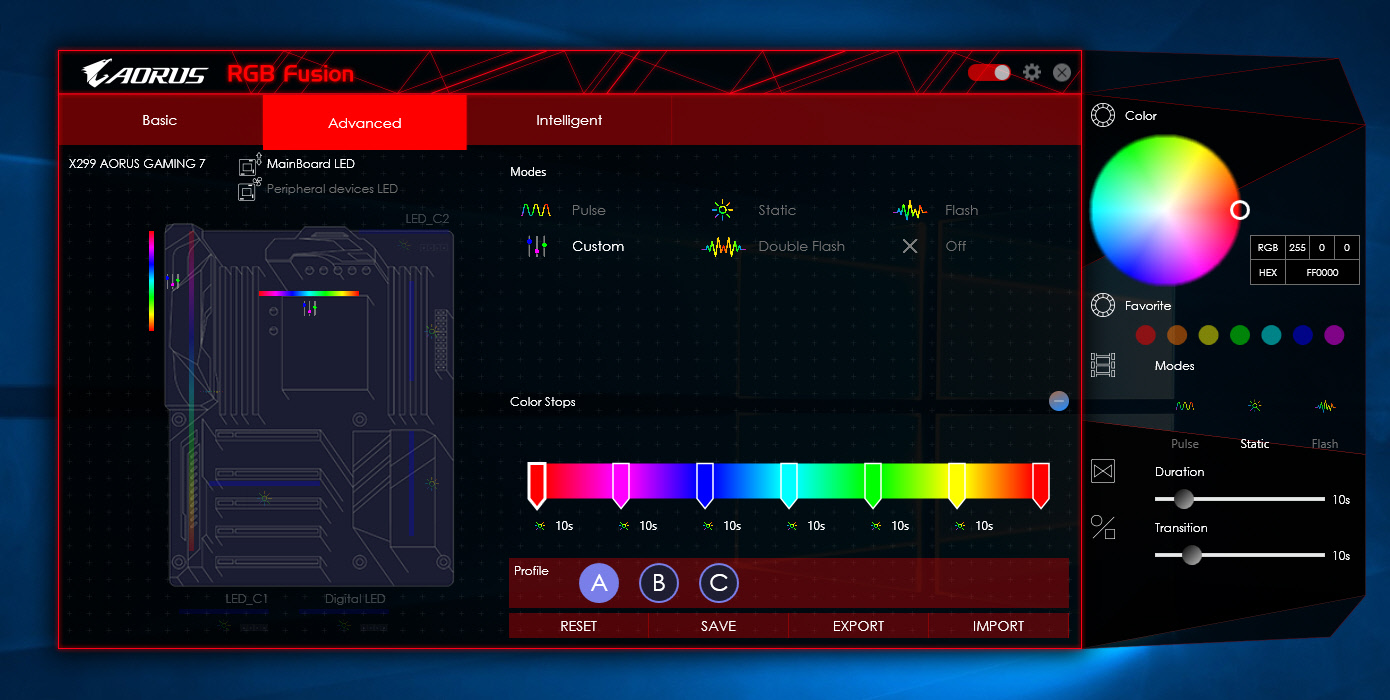Turn LEDs off with the X icon
1390x700 pixels.
coord(910,246)
